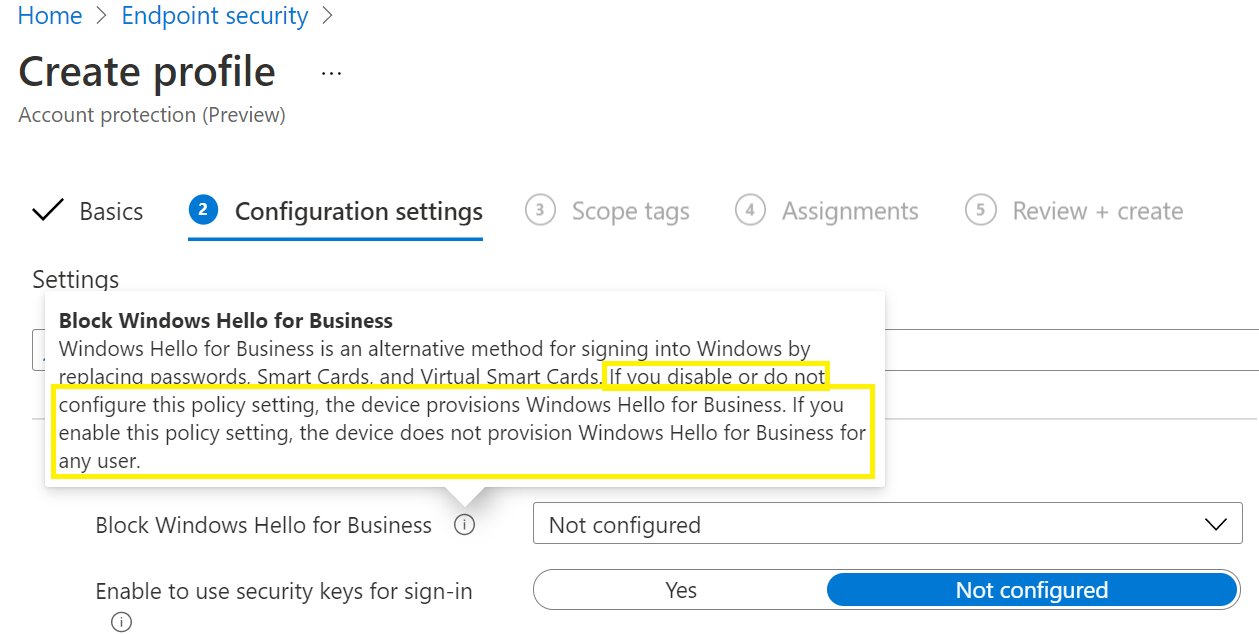The height and width of the screenshot is (634, 1259).
Task: Click info icon beside Block Windows Hello
Action: tap(464, 525)
